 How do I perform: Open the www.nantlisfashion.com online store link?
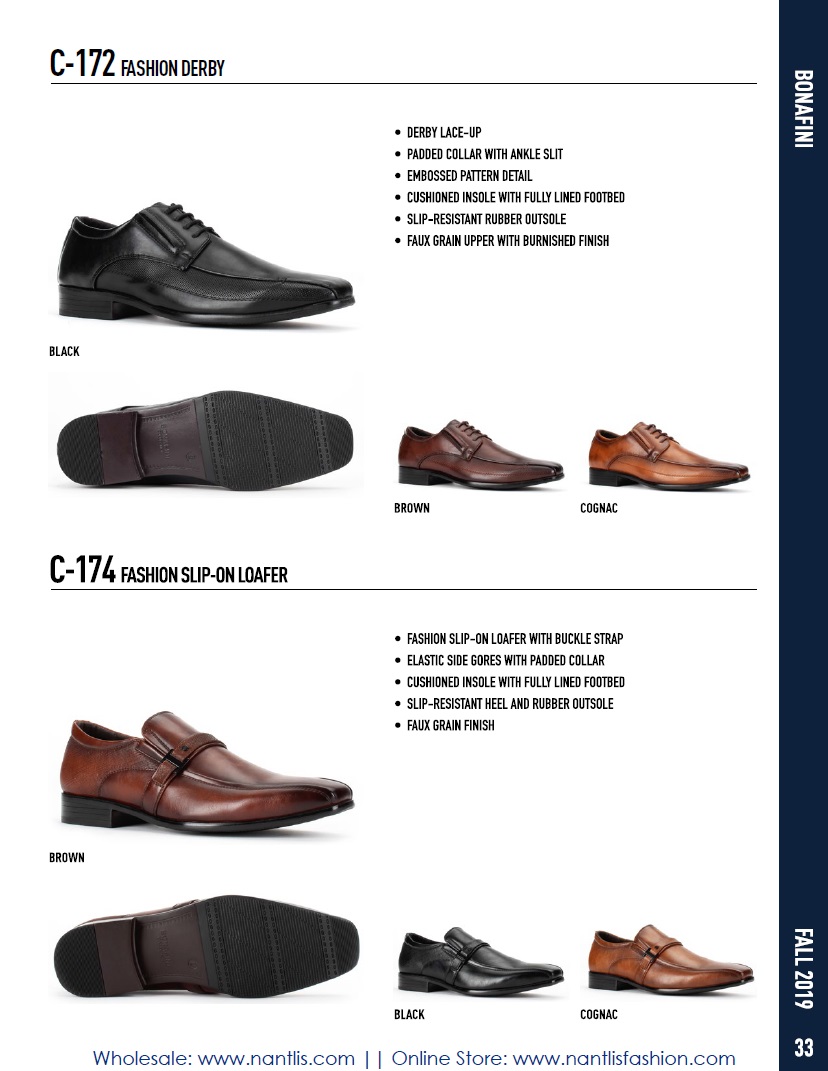[x=624, y=1058]
